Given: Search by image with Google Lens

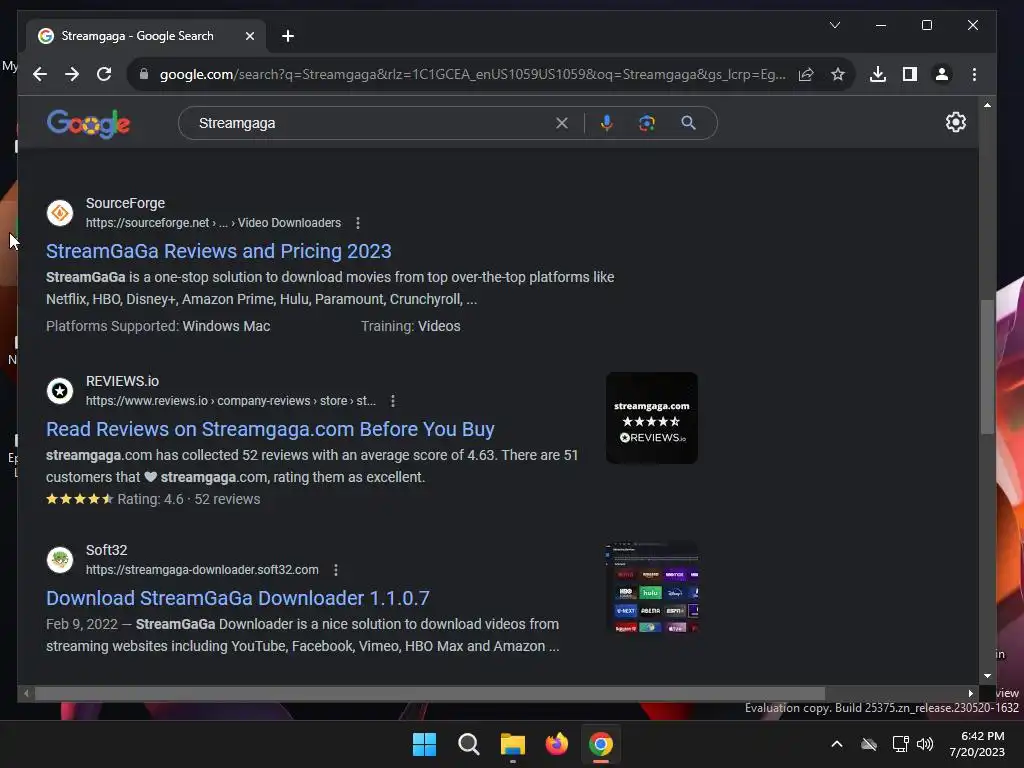Looking at the screenshot, I should tap(647, 123).
